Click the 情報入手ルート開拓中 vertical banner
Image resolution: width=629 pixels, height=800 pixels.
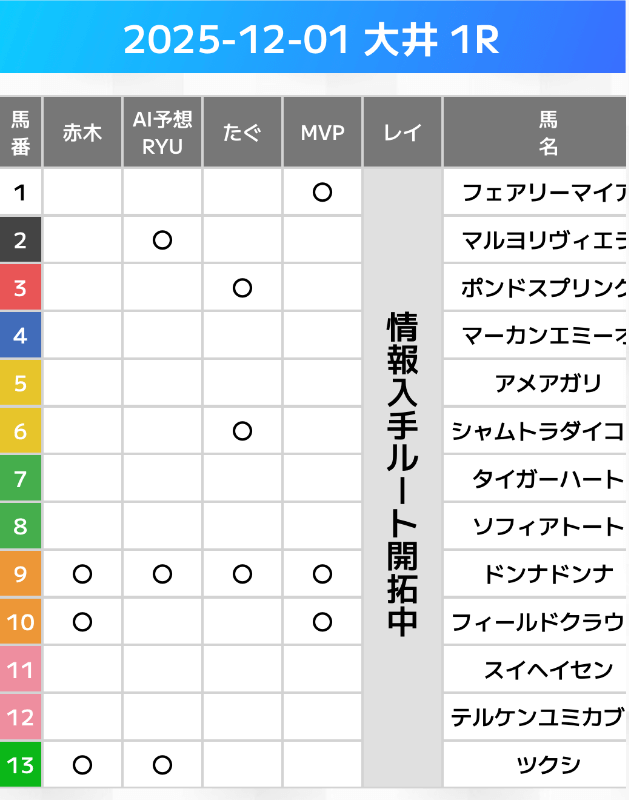point(402,475)
